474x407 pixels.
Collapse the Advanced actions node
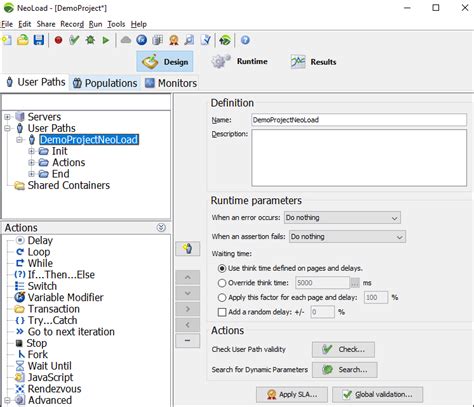[7, 400]
